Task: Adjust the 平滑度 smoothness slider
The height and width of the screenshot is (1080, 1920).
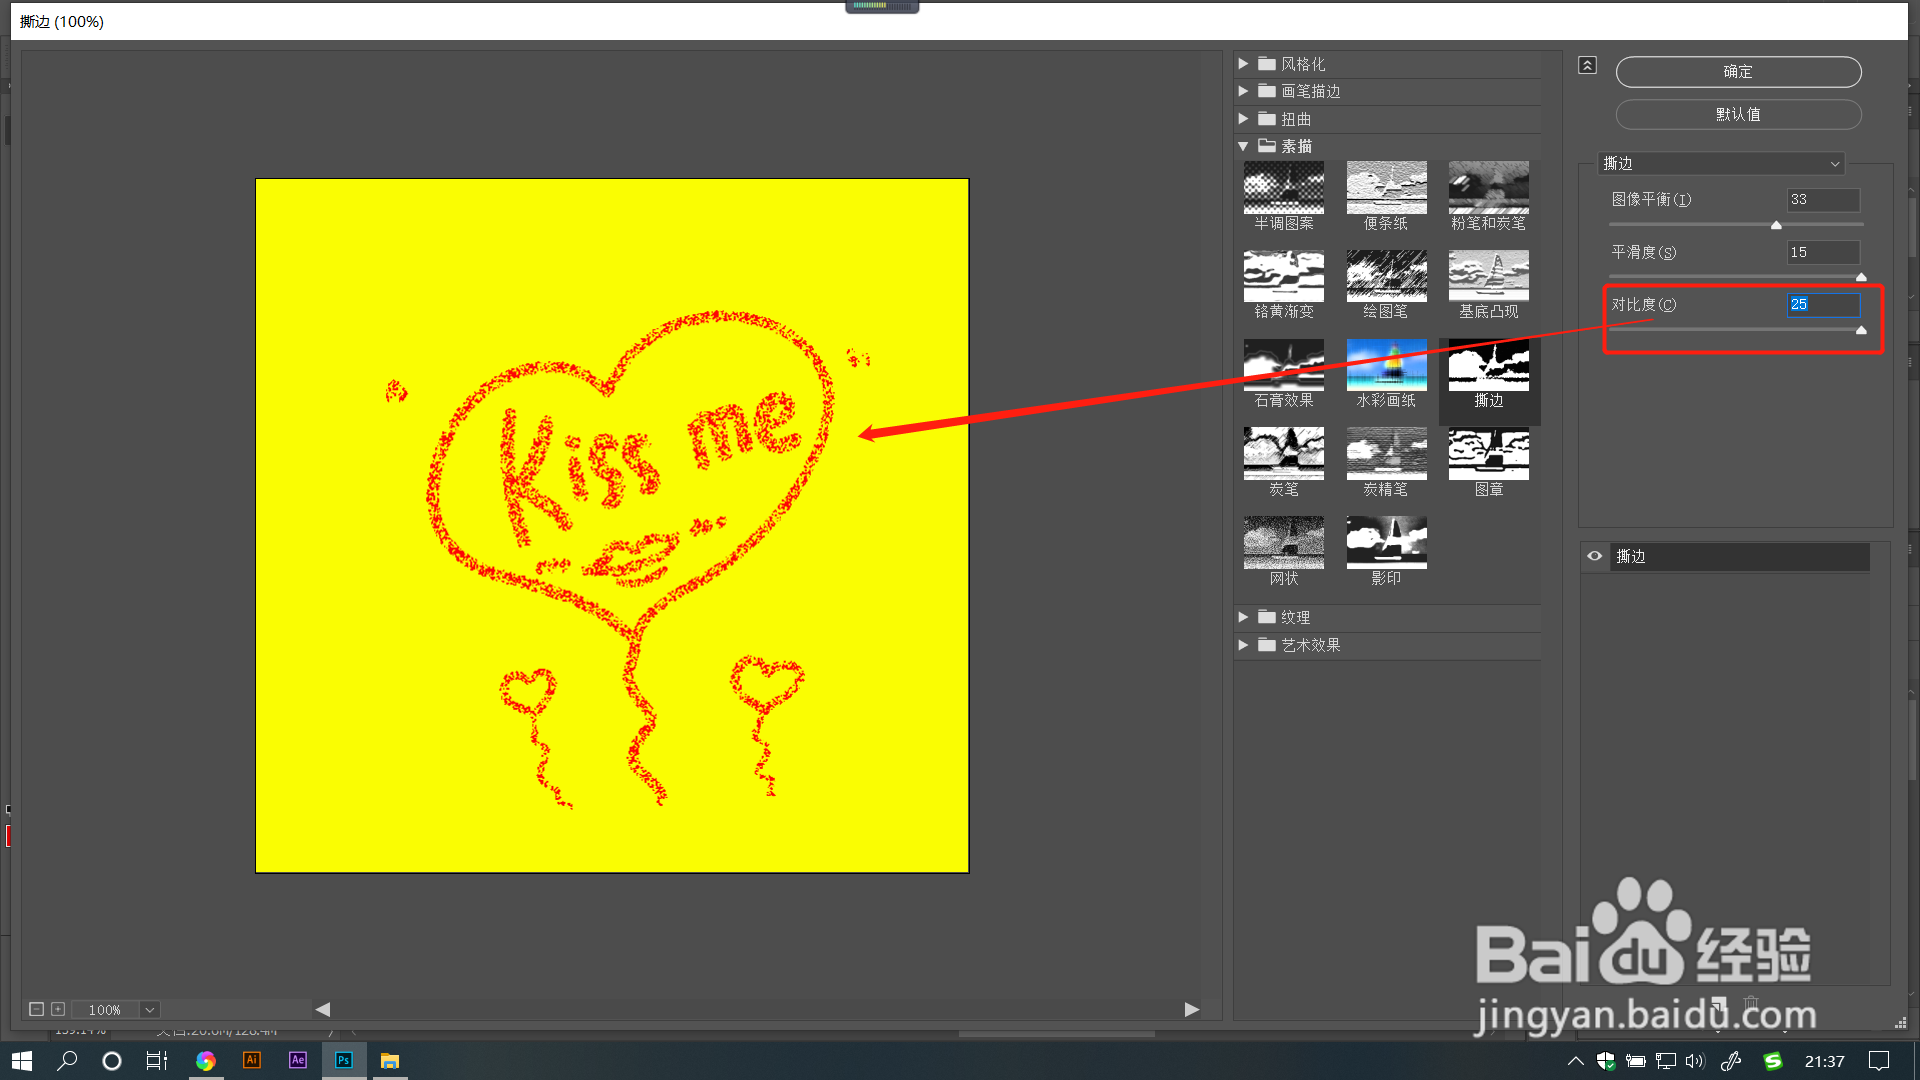Action: [1861, 277]
